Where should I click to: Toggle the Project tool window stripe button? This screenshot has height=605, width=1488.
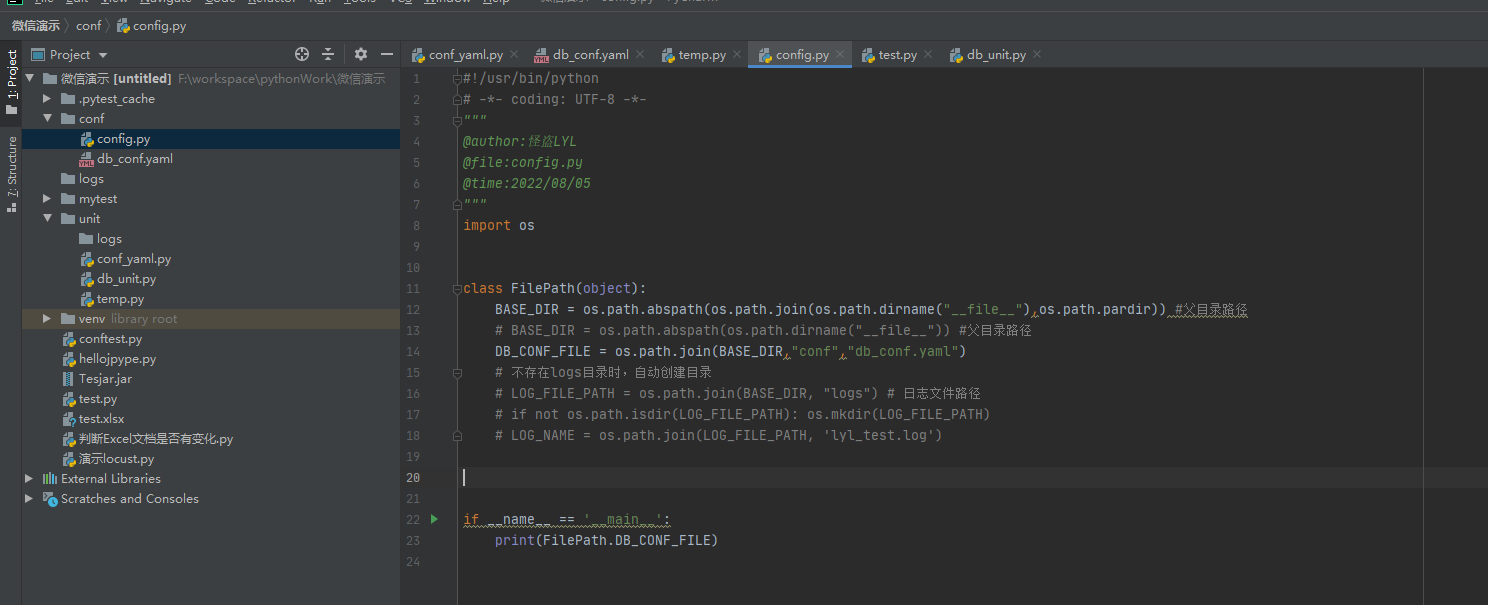11,82
